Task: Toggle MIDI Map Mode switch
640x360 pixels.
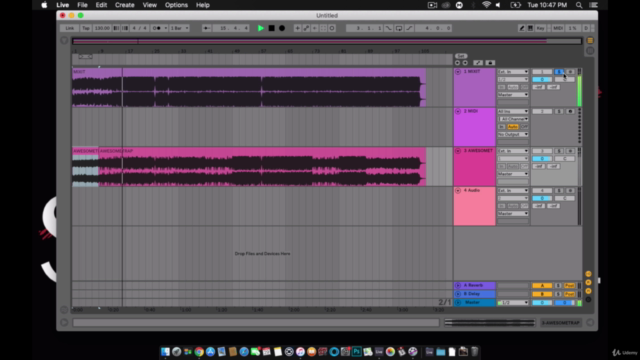Action: pos(558,28)
